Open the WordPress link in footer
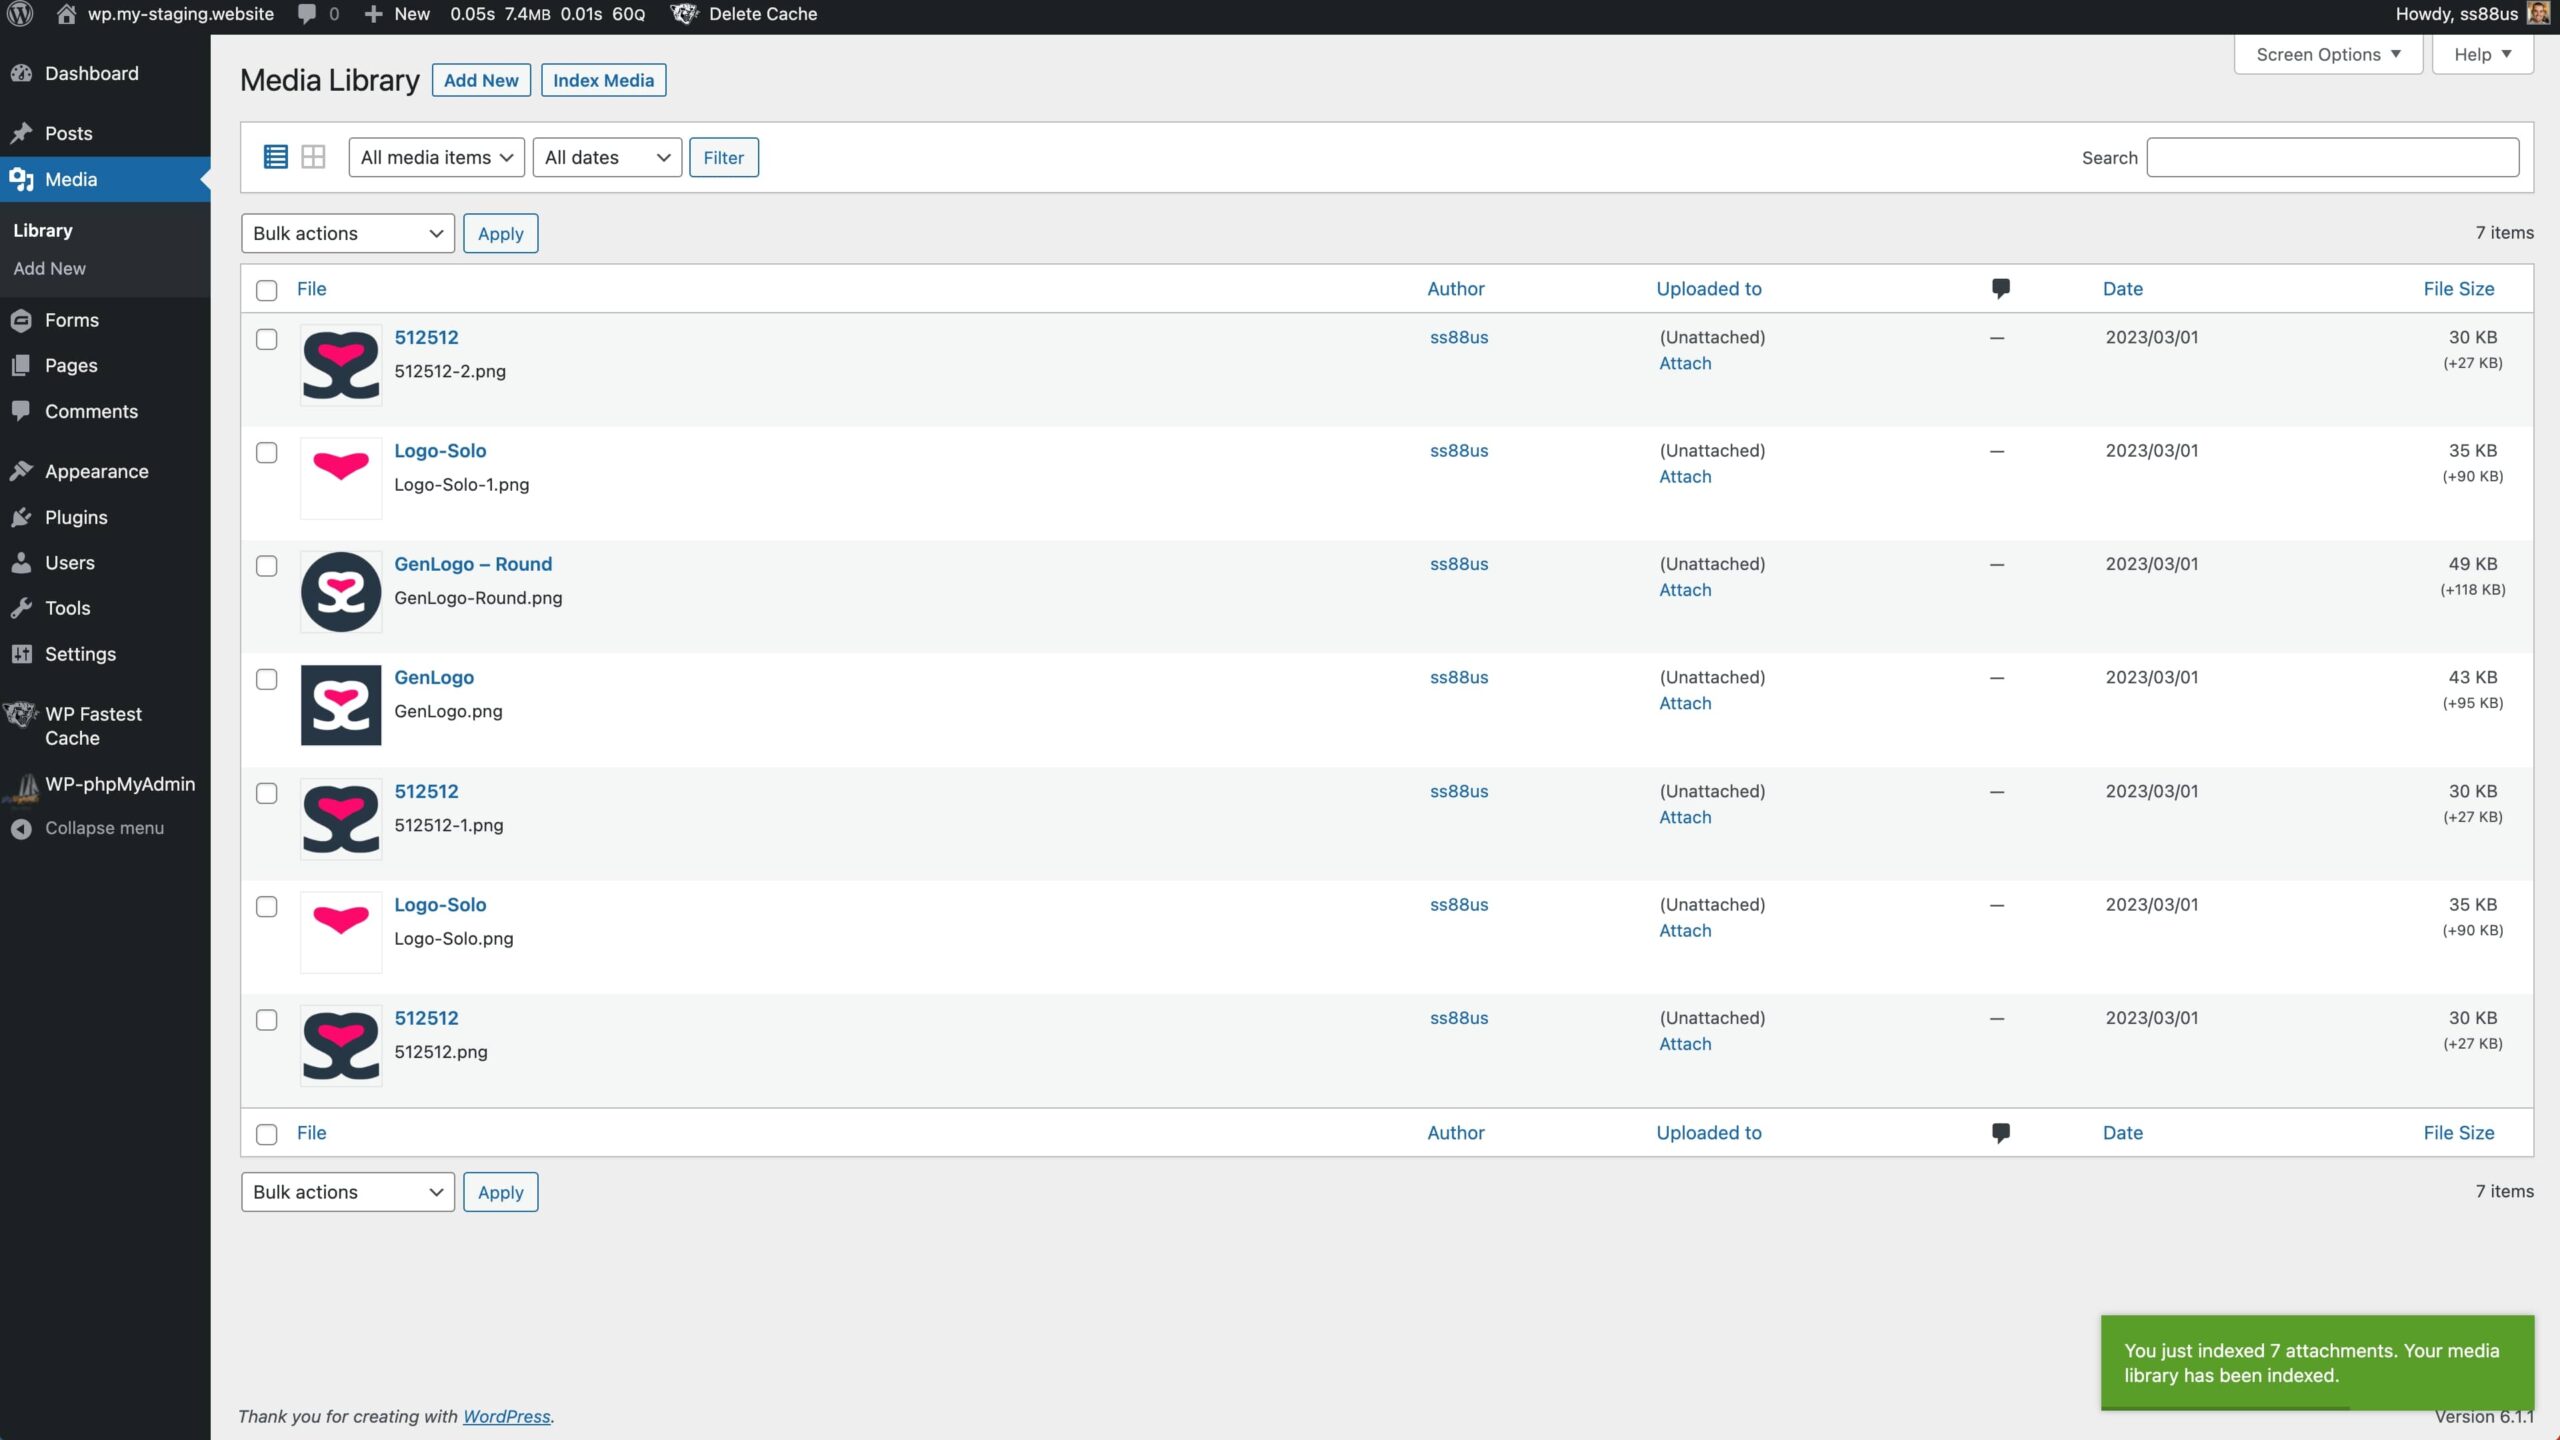 (506, 1416)
